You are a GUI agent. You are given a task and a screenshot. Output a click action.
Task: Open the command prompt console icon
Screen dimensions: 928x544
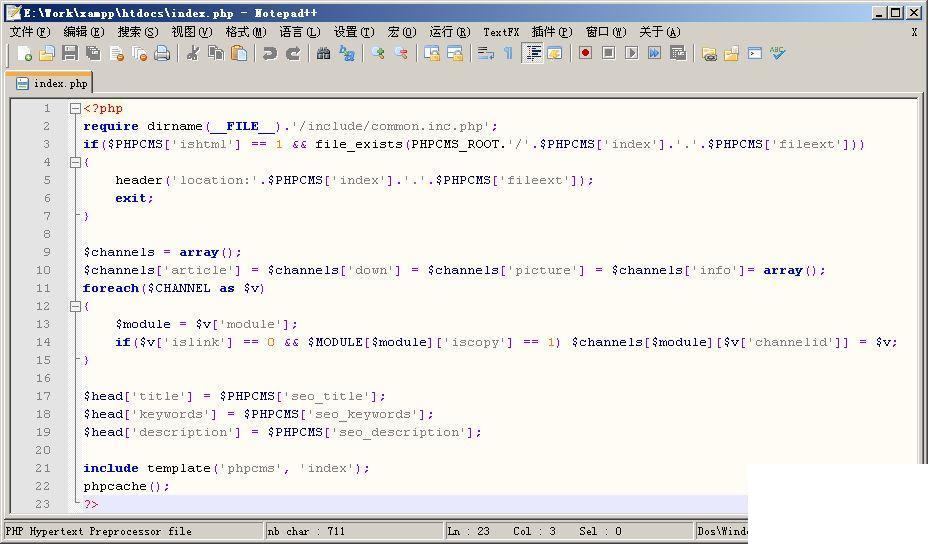click(755, 54)
